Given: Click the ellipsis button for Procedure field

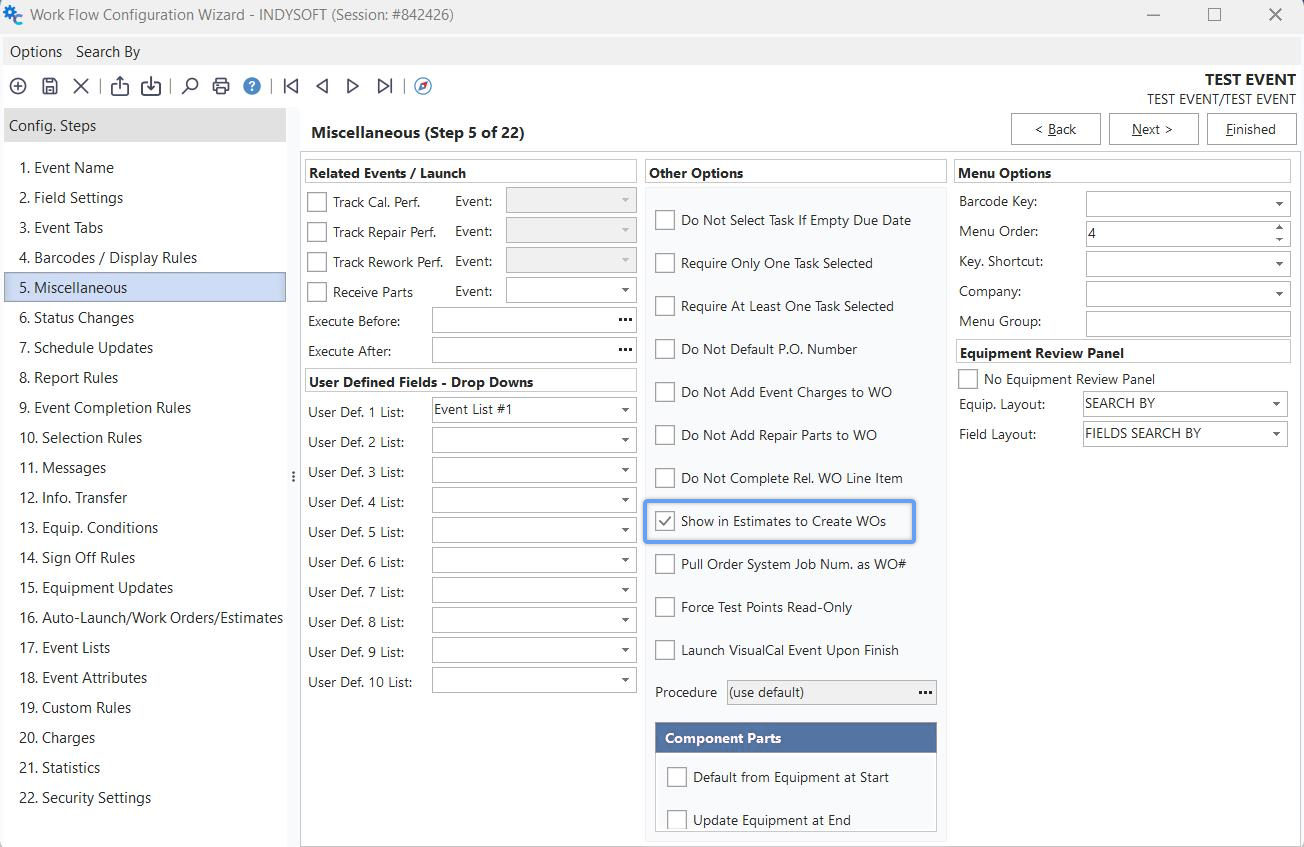Looking at the screenshot, I should point(925,692).
